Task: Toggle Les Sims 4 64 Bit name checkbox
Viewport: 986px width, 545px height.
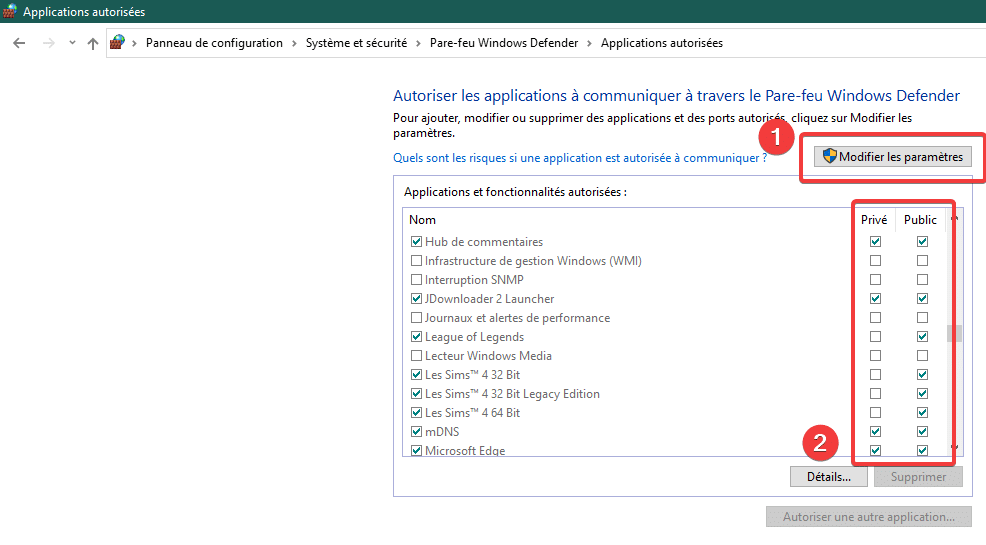Action: 416,412
